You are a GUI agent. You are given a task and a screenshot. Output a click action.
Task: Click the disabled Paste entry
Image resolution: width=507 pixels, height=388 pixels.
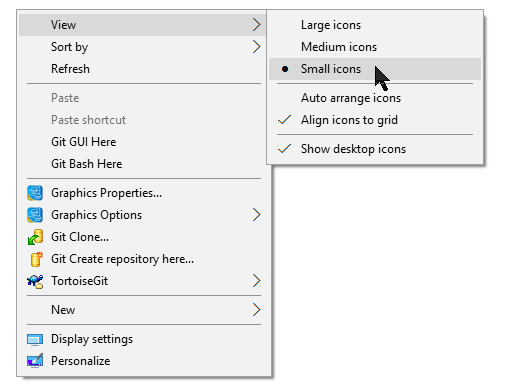pos(142,98)
